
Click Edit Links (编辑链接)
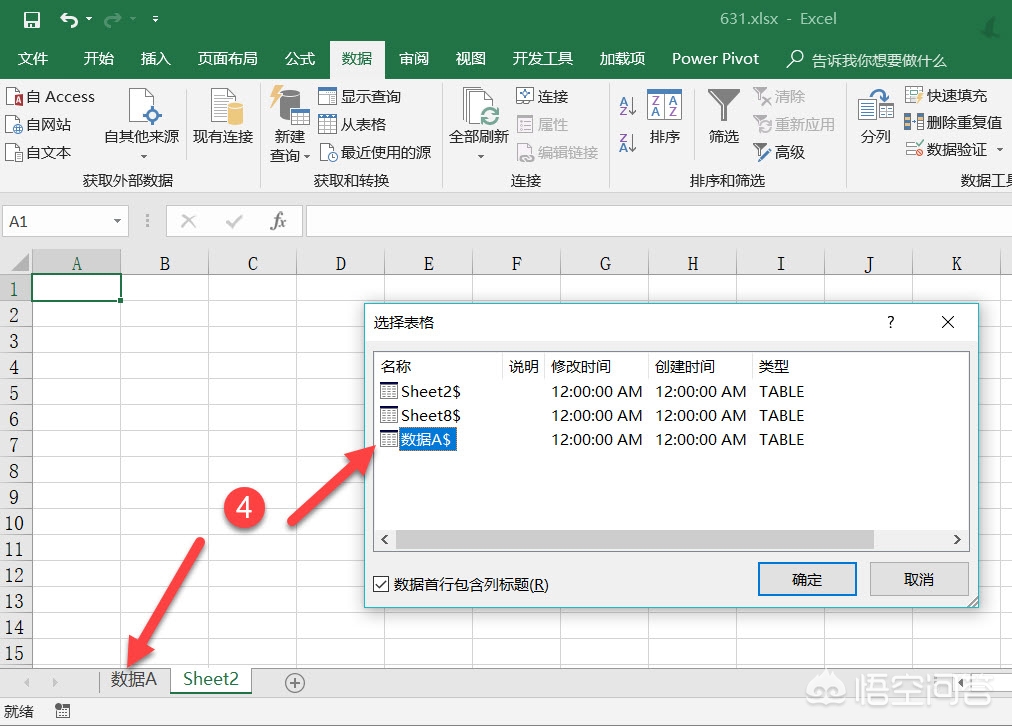click(558, 153)
